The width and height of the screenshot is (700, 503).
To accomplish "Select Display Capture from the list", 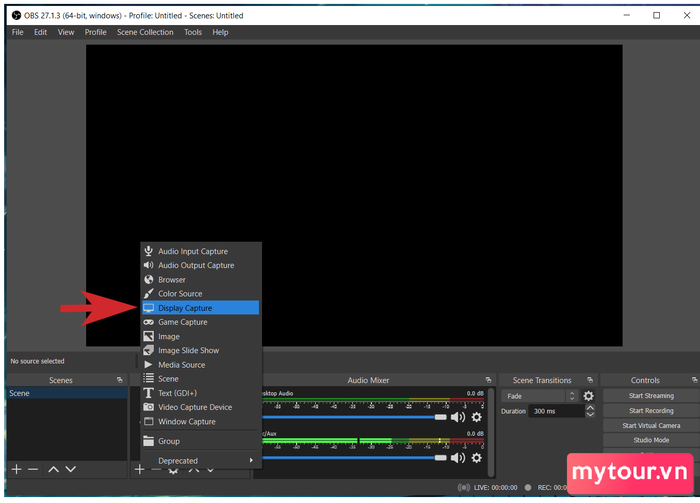I will pyautogui.click(x=200, y=308).
